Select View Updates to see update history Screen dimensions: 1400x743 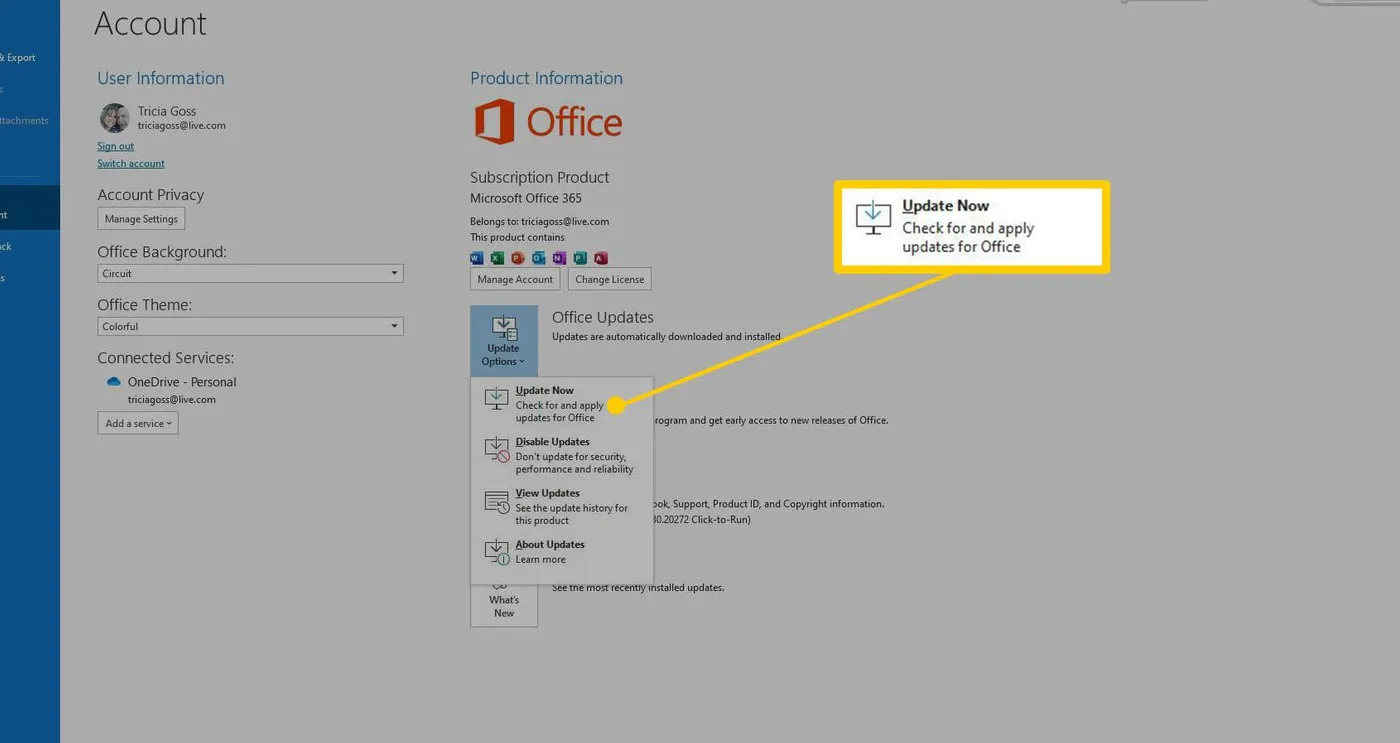pyautogui.click(x=547, y=492)
